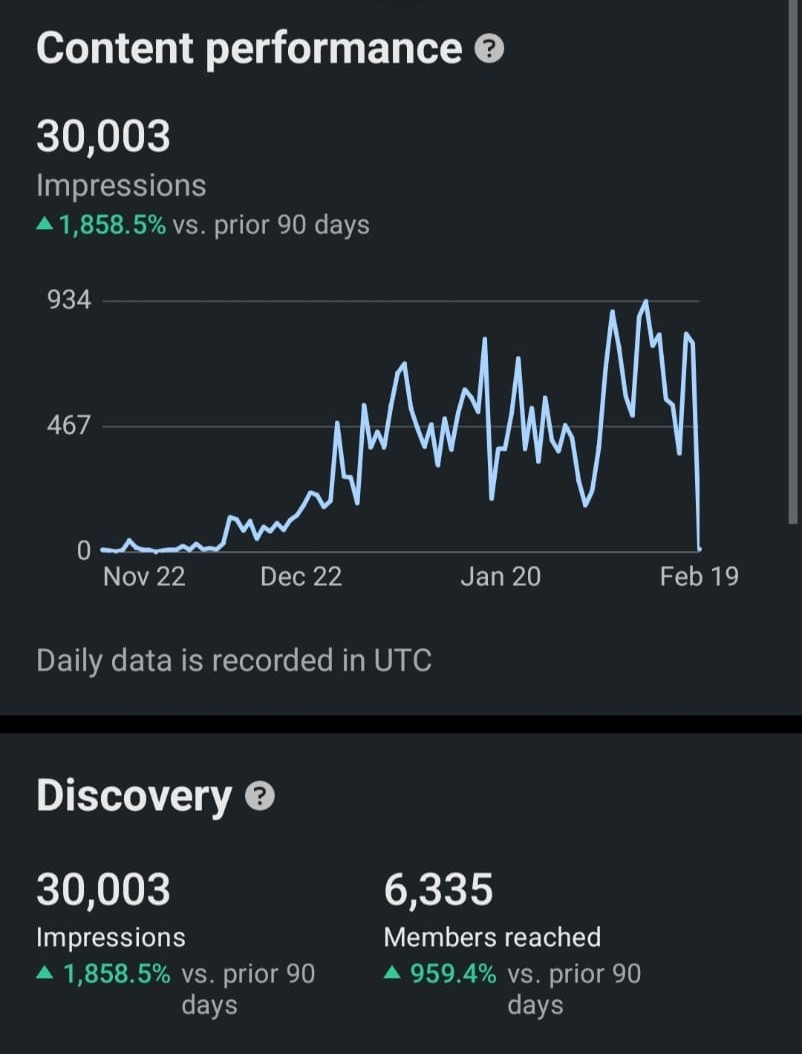The height and width of the screenshot is (1054, 802).
Task: Select the Content performance heading
Action: [249, 49]
